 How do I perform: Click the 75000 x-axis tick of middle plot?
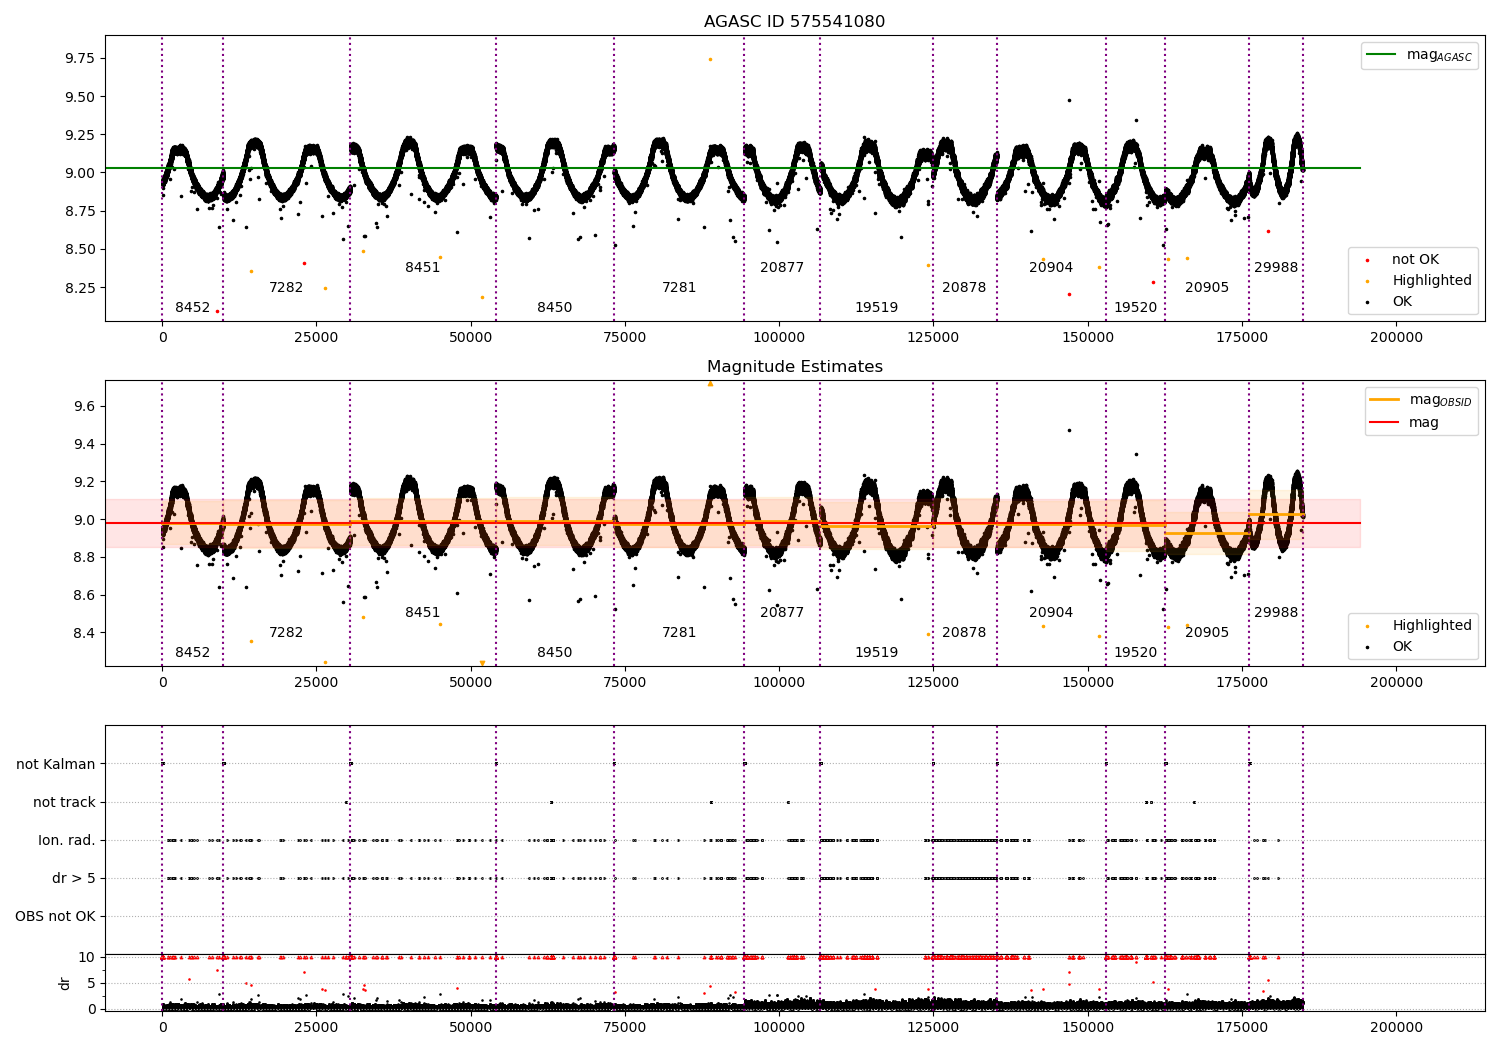click(625, 683)
